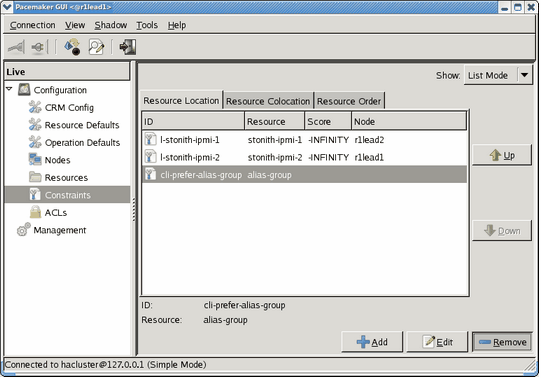541x378 pixels.
Task: Click the status bar connection text
Action: 105,365
